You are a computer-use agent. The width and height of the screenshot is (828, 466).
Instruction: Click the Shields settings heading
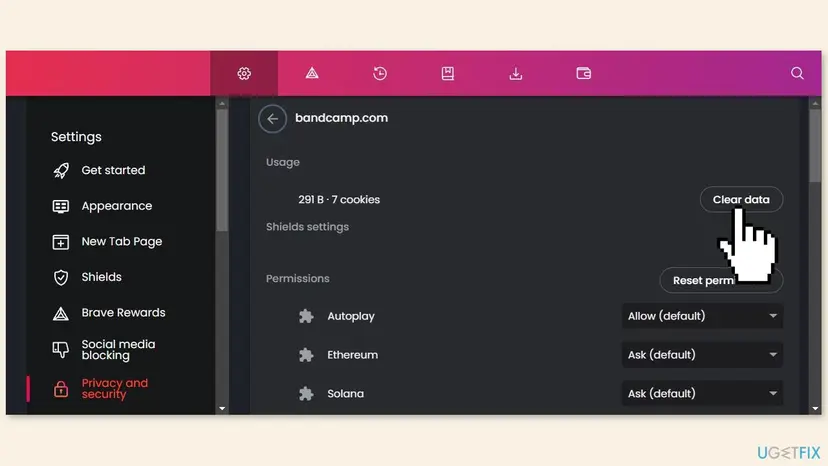coord(307,227)
